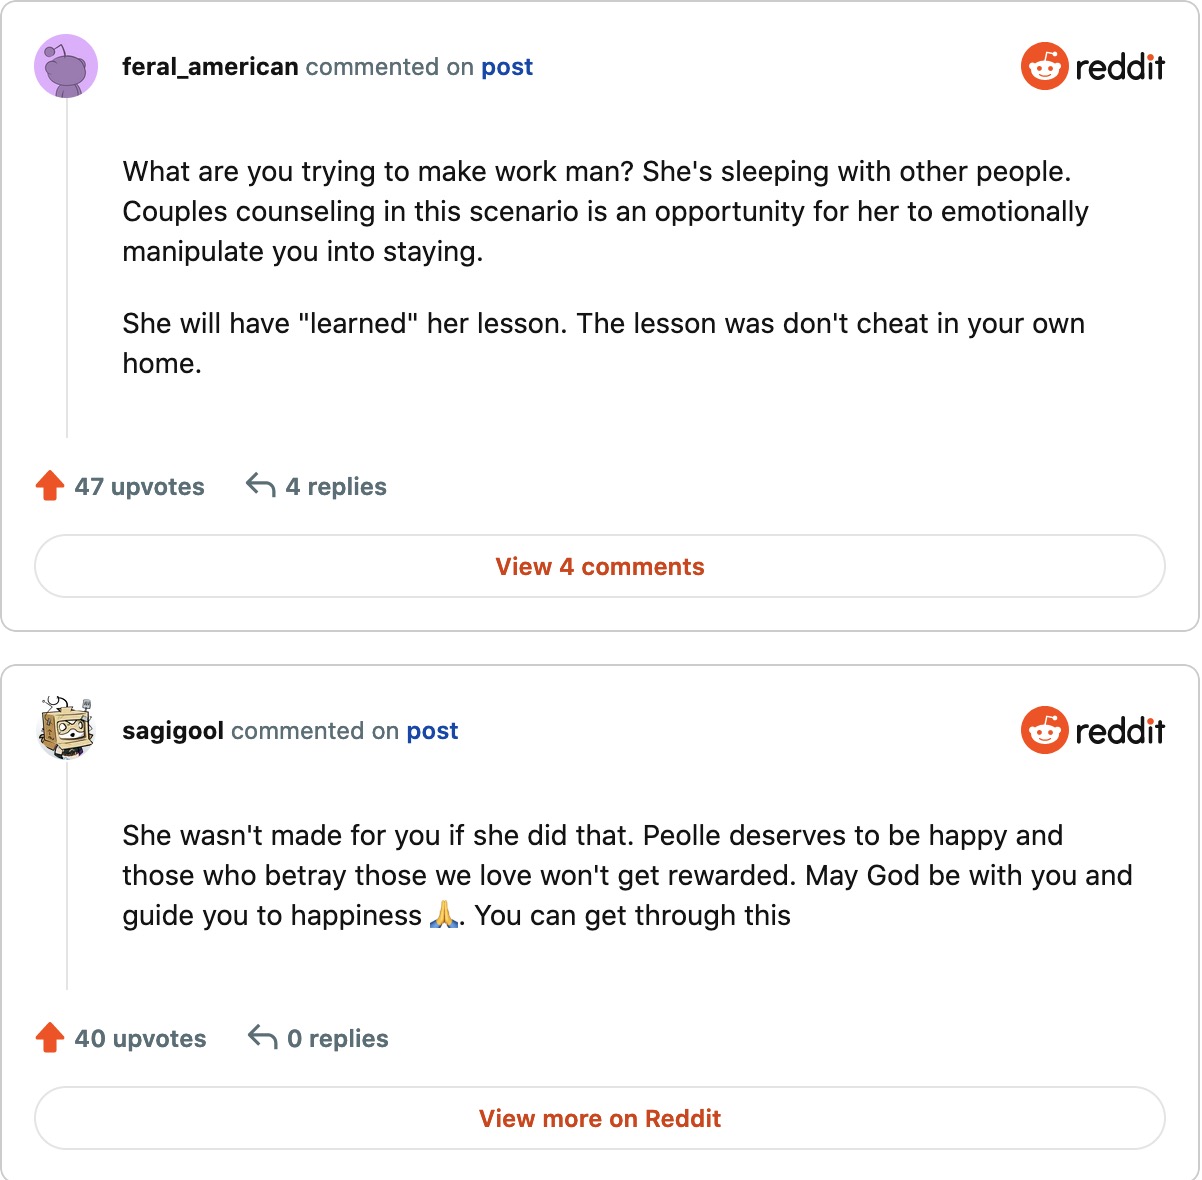Open the post link after sagigool
Screen dimensions: 1202x1180
[432, 731]
